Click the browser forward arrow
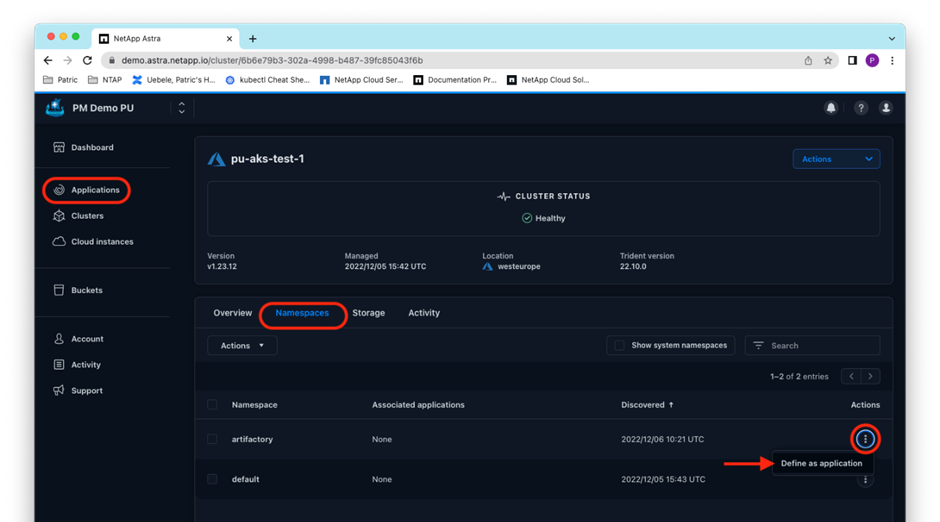The height and width of the screenshot is (522, 940). [x=68, y=60]
